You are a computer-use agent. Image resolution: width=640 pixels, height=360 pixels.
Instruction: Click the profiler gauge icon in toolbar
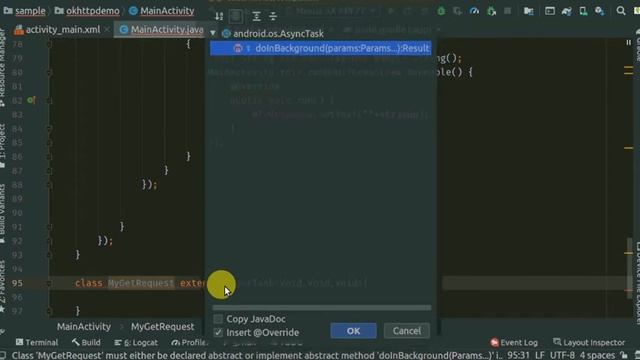[x=474, y=11]
